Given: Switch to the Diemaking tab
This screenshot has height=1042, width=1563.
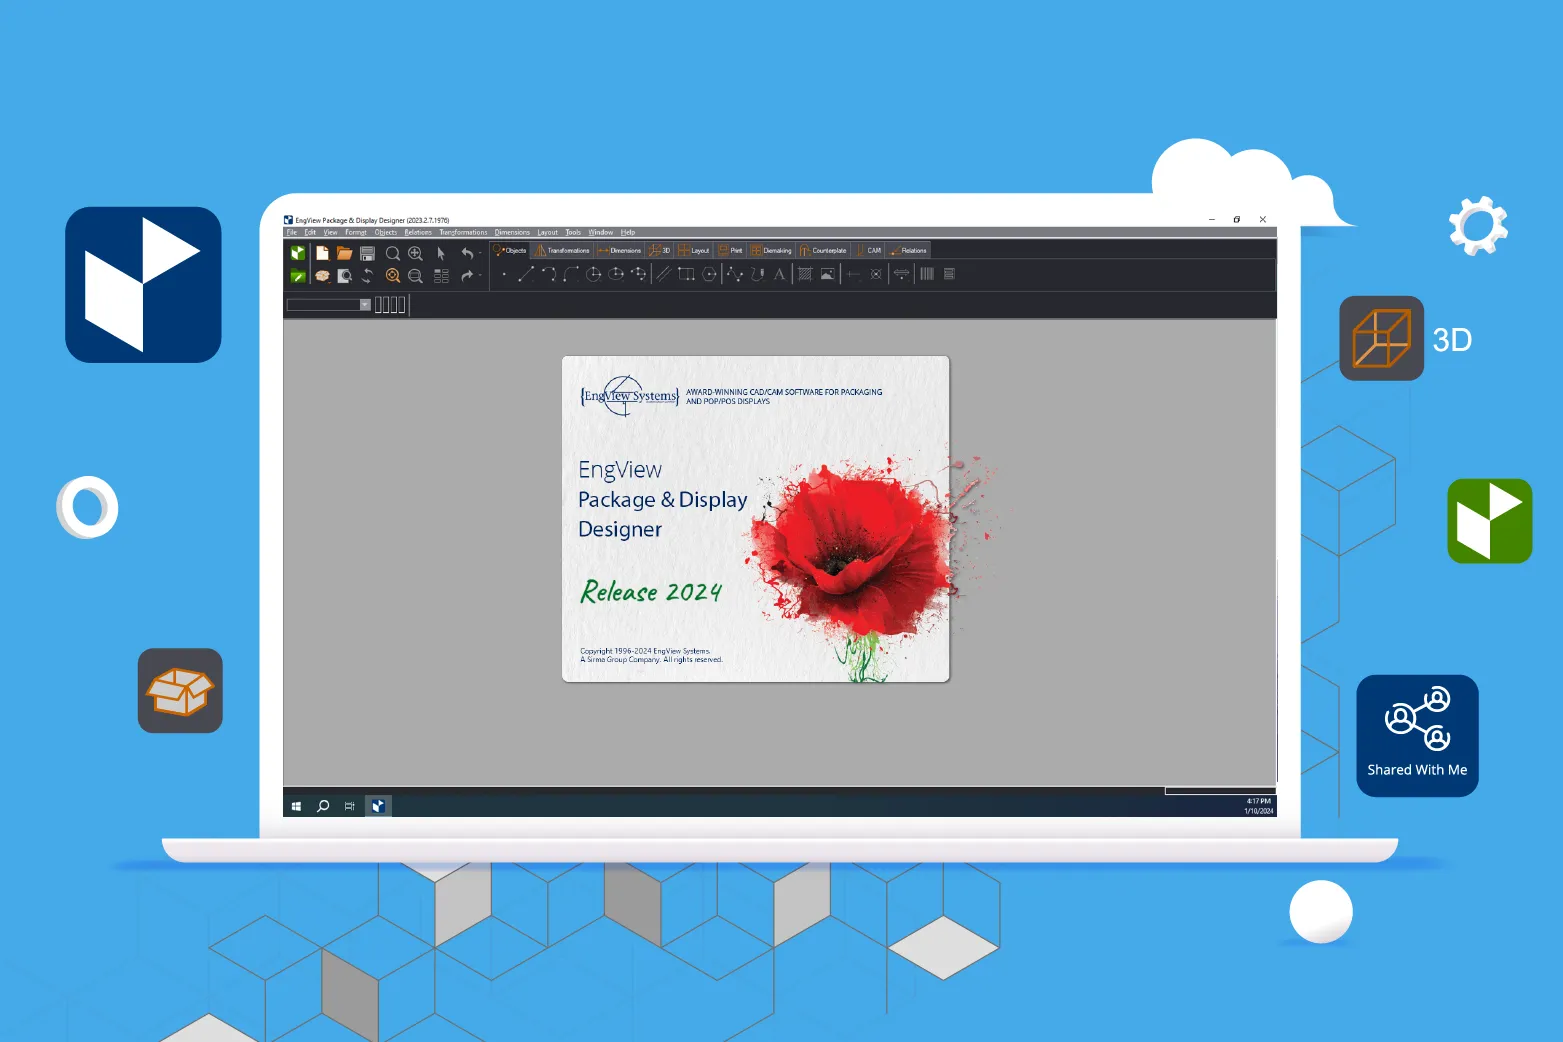Looking at the screenshot, I should [x=771, y=250].
